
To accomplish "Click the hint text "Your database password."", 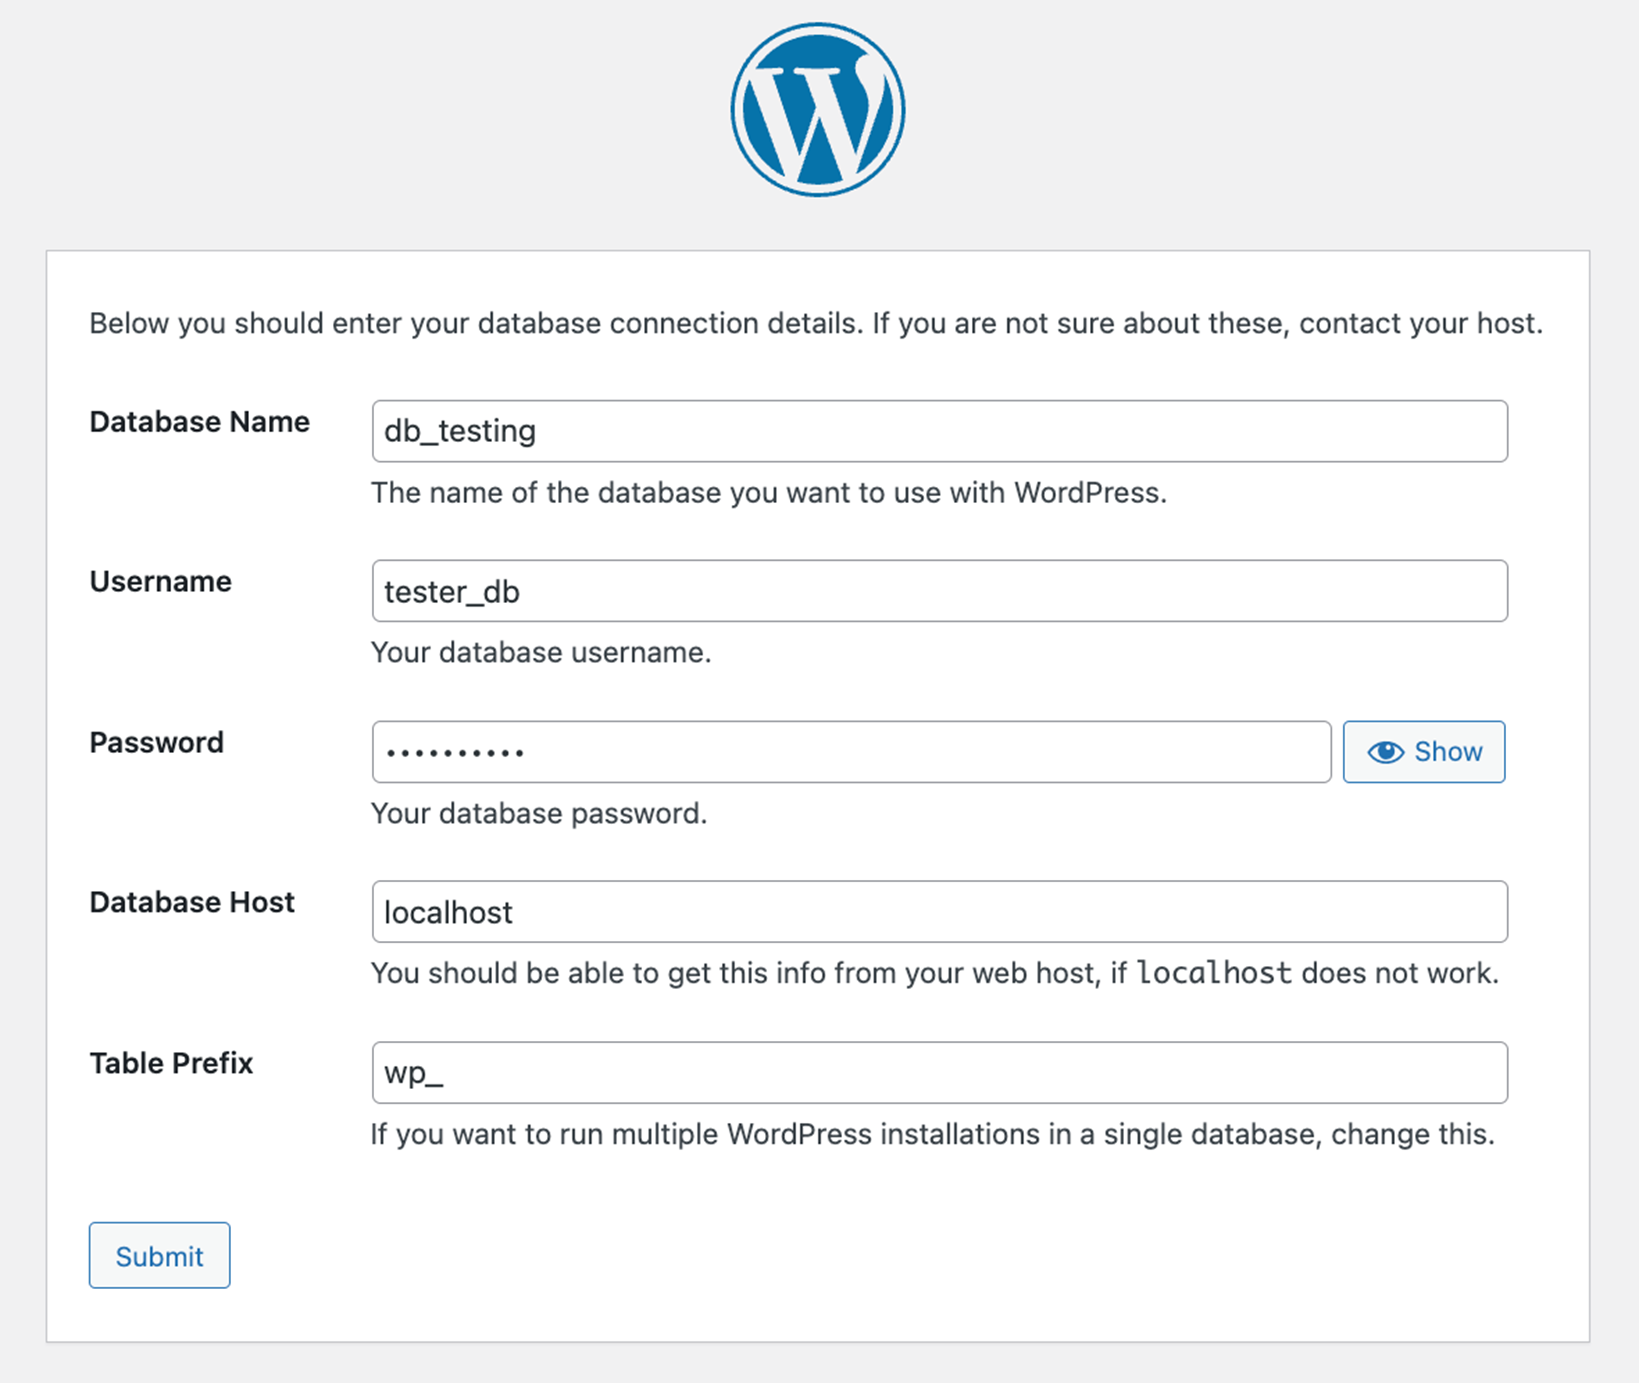I will [539, 814].
